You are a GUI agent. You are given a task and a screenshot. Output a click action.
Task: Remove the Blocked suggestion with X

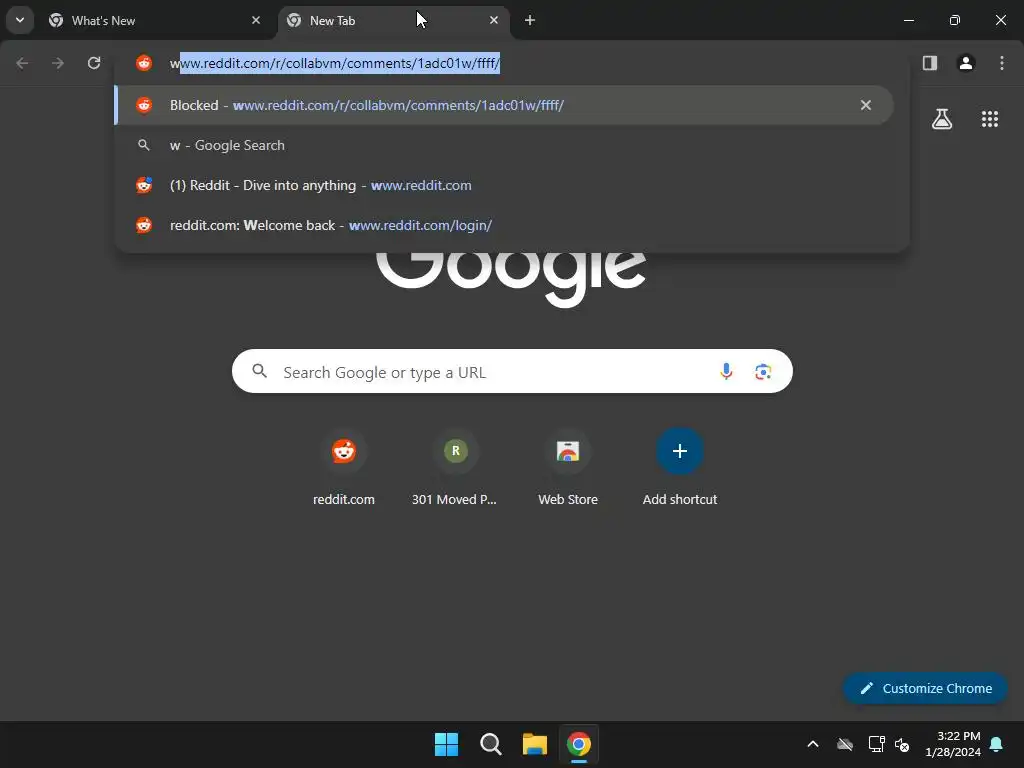pyautogui.click(x=866, y=105)
